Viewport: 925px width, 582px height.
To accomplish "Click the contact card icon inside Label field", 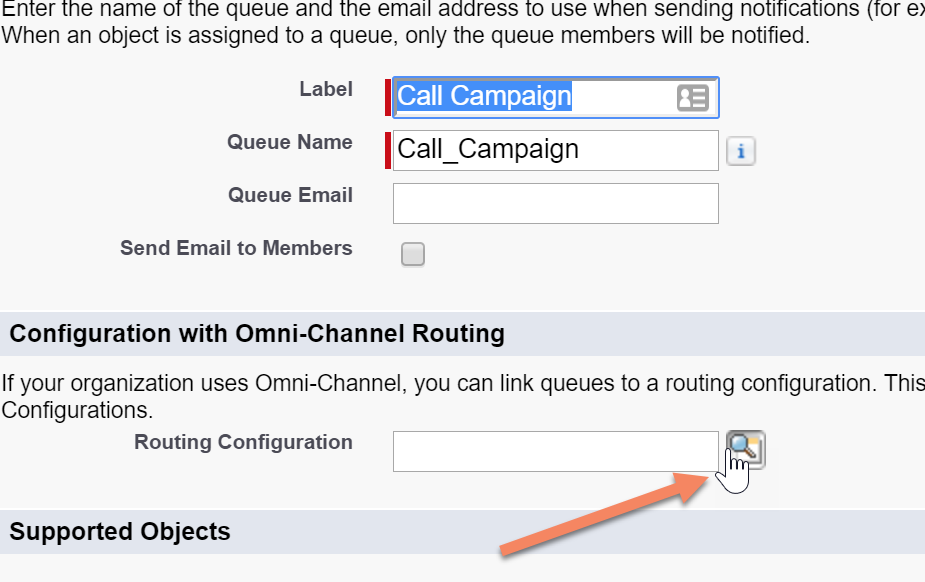I will pos(693,98).
